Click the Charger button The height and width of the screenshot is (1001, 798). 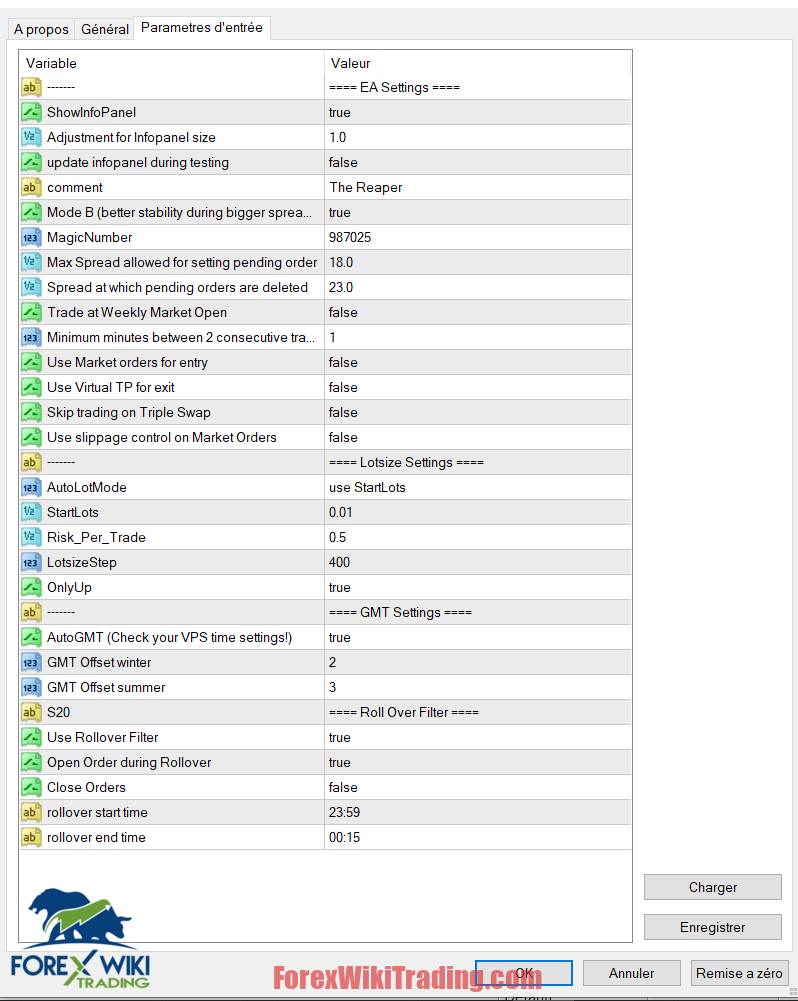(x=712, y=887)
